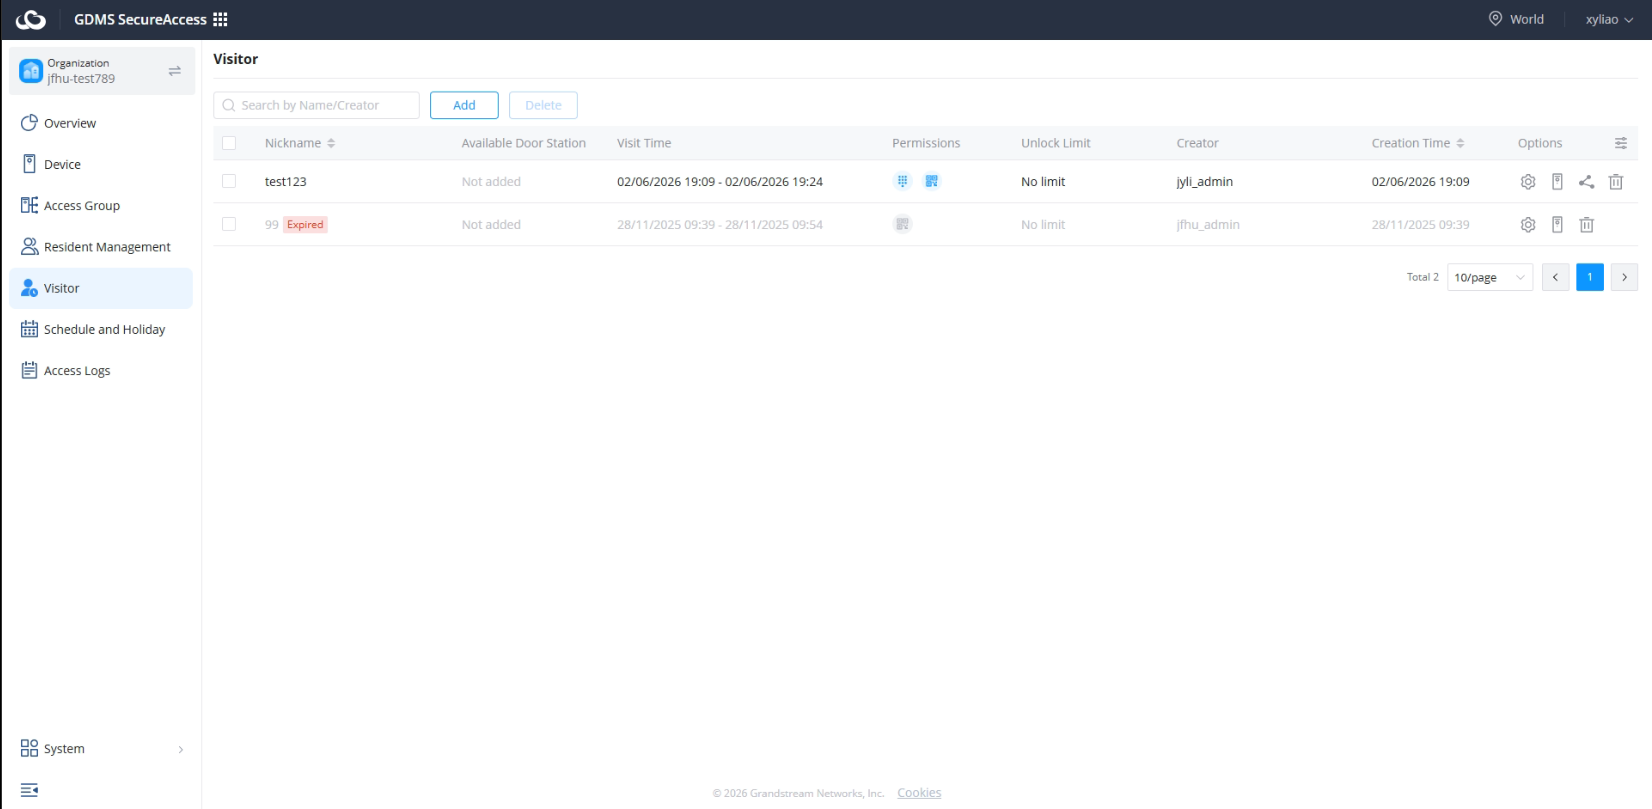
Task: Open settings gear for visitor test123
Action: 1528,182
